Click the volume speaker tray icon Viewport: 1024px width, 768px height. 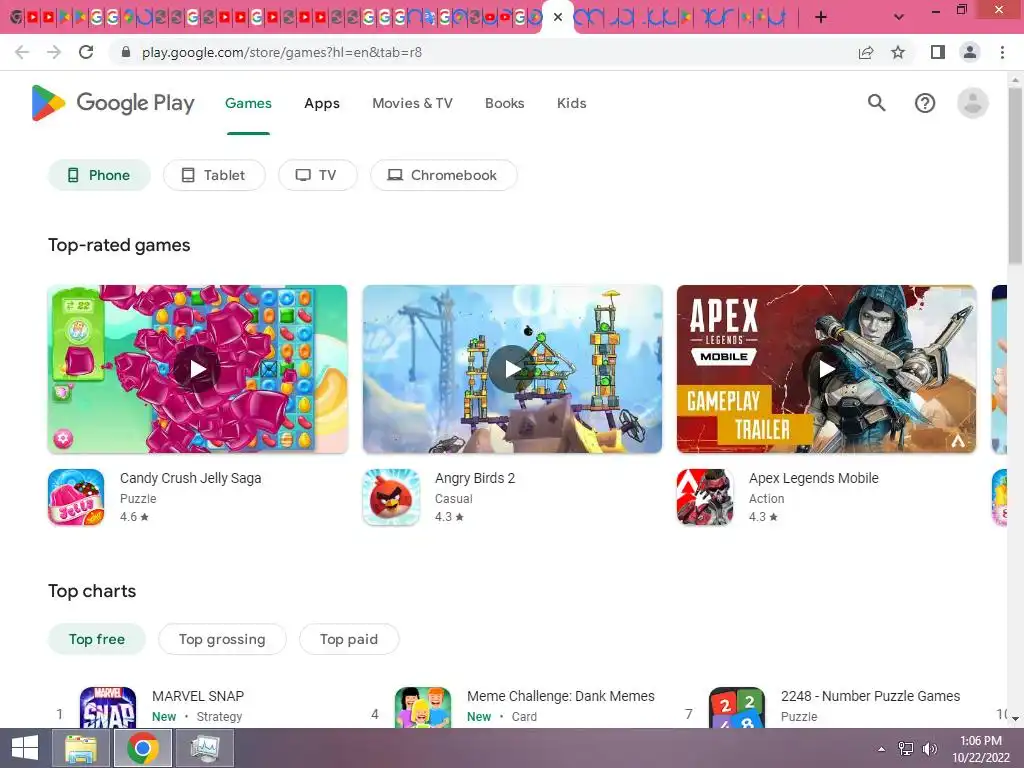(x=929, y=749)
